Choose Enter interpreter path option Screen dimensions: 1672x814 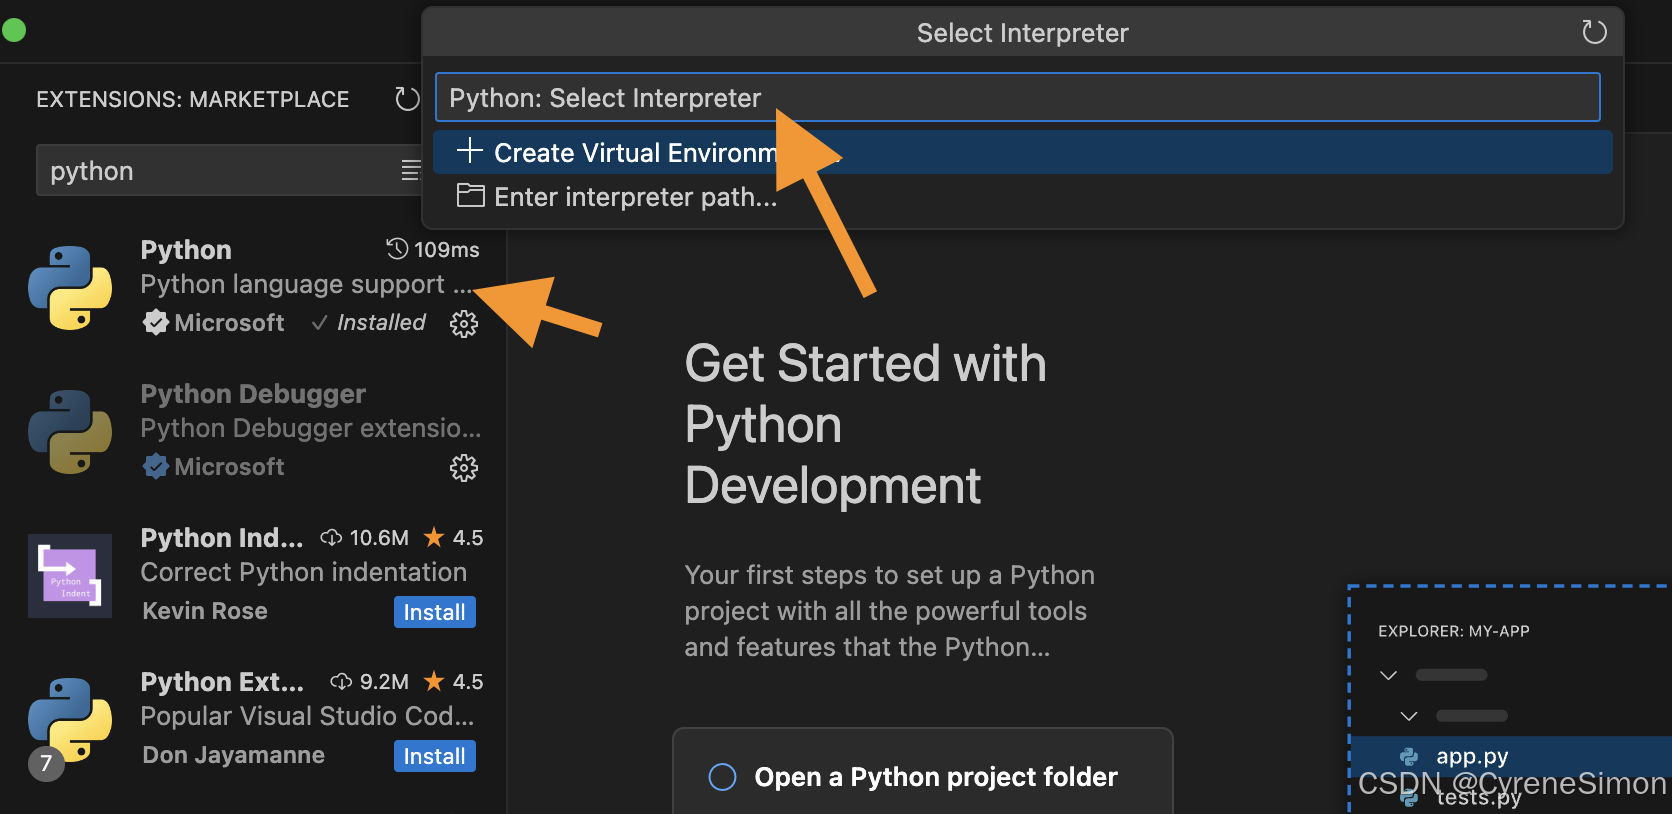[636, 197]
